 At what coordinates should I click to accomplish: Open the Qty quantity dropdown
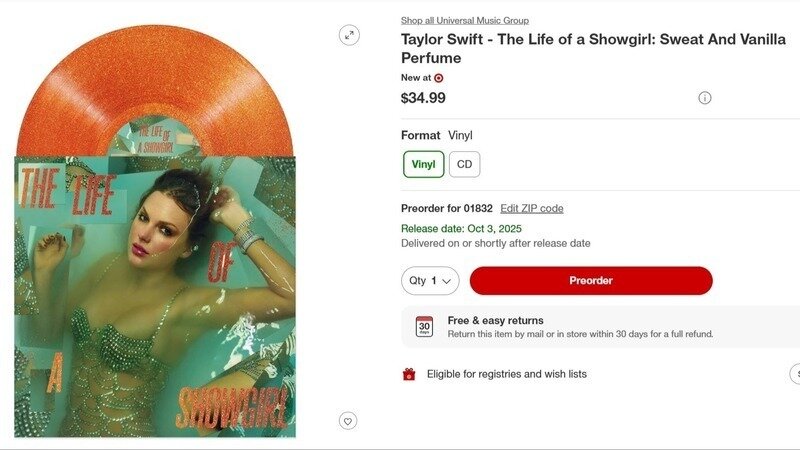pos(430,281)
